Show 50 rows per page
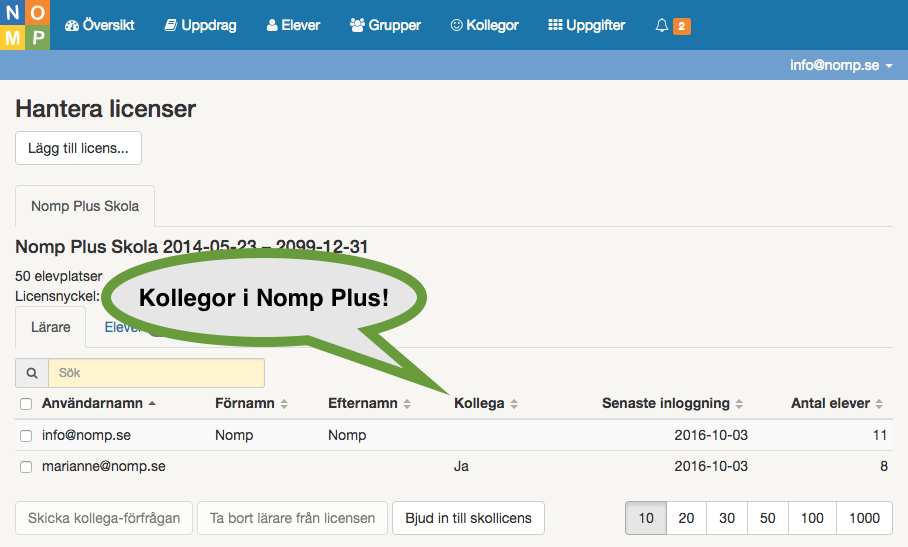Screen dimensions: 908x547 (x=768, y=518)
